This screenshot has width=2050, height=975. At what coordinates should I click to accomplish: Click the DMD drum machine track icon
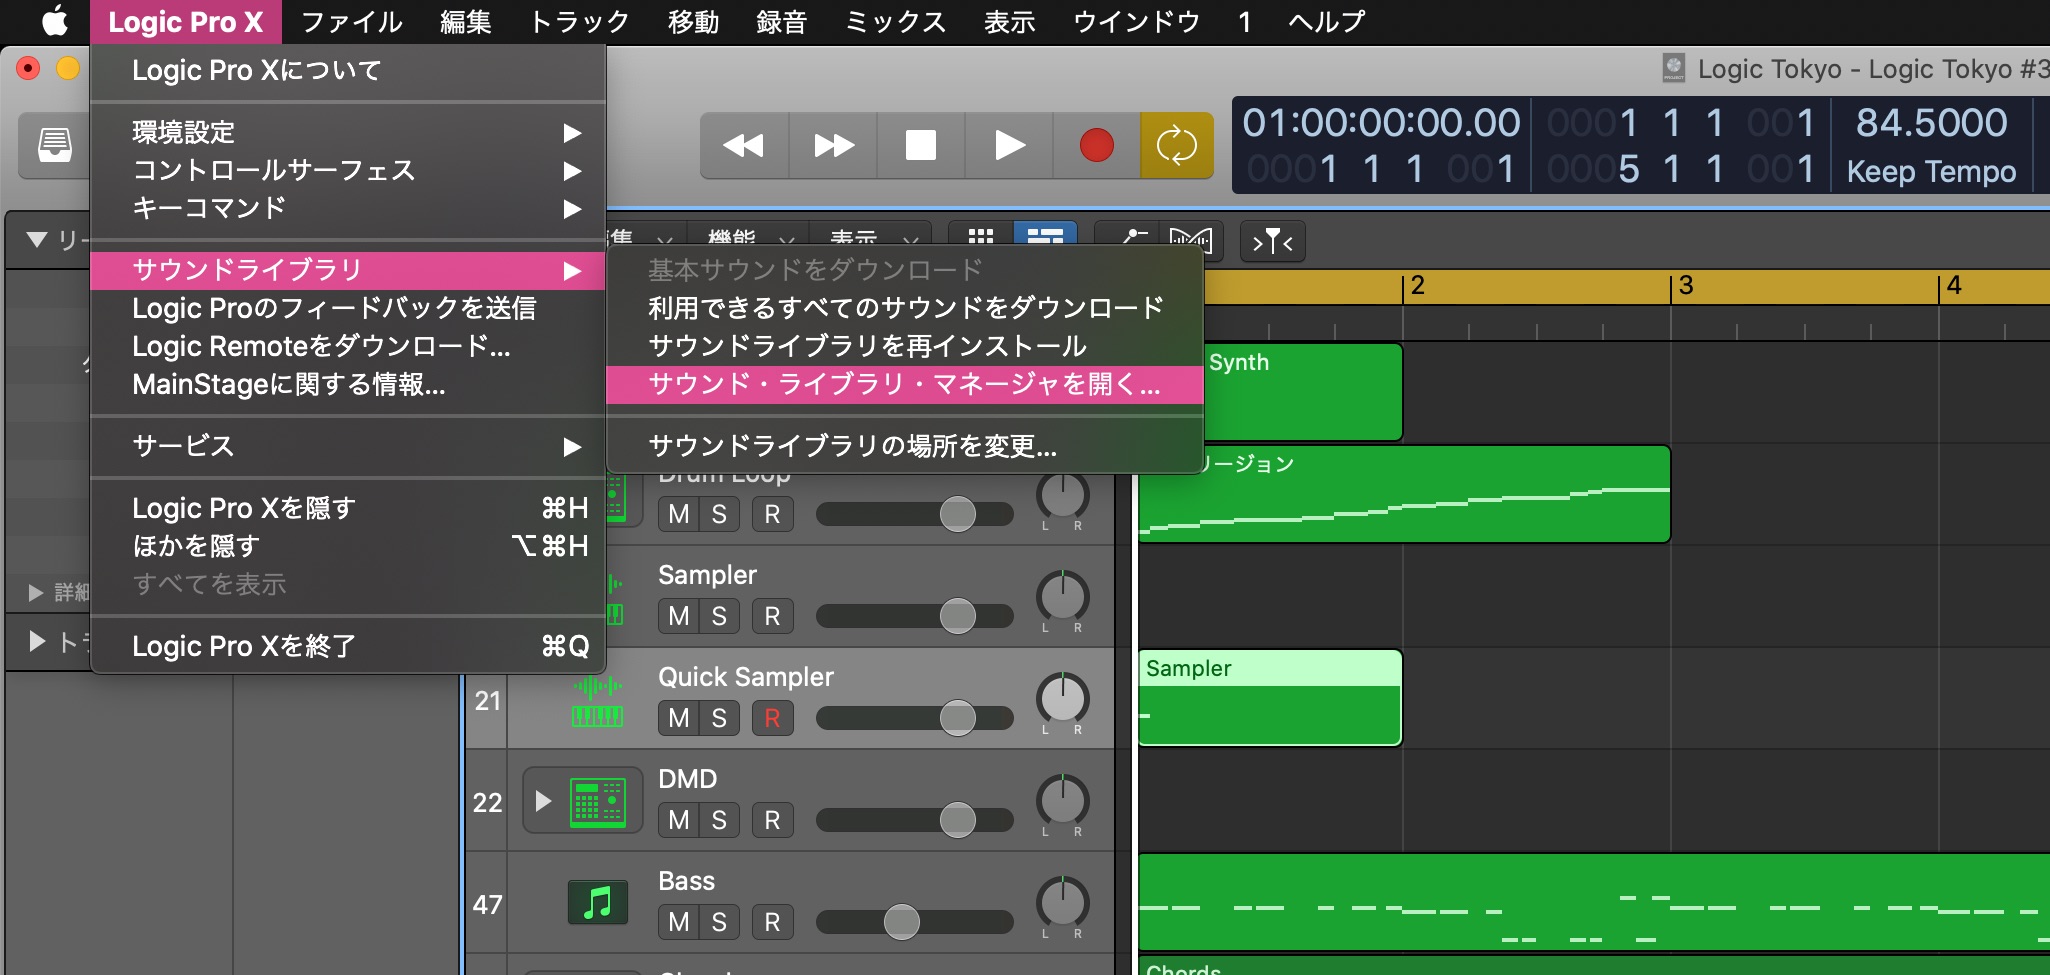point(598,801)
